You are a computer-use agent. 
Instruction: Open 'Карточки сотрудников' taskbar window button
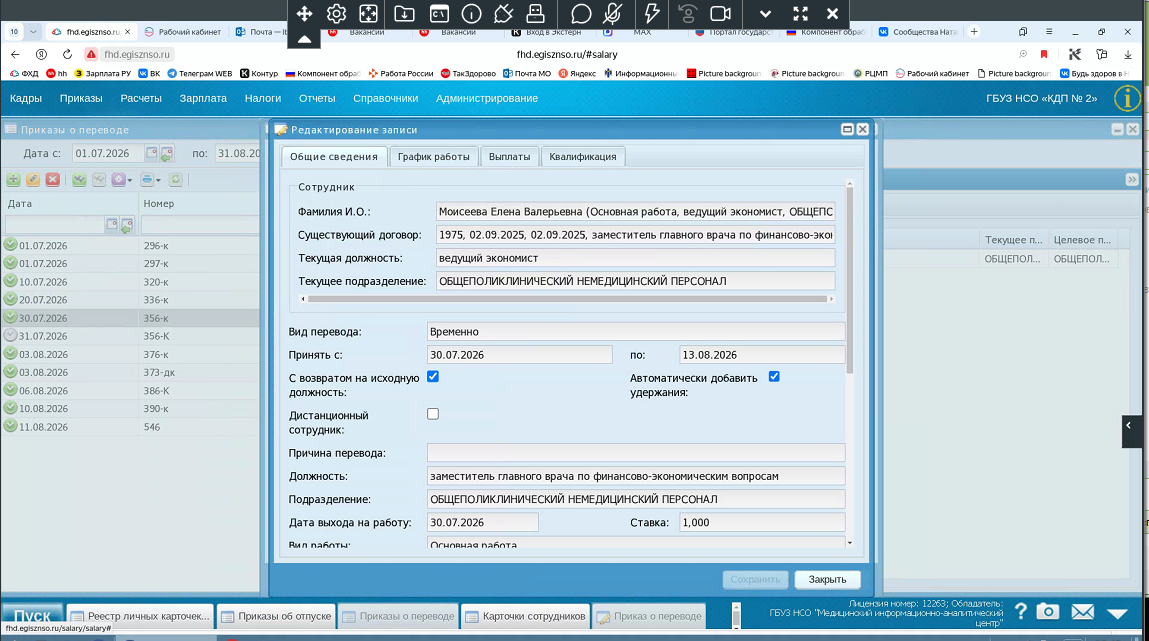pos(525,616)
